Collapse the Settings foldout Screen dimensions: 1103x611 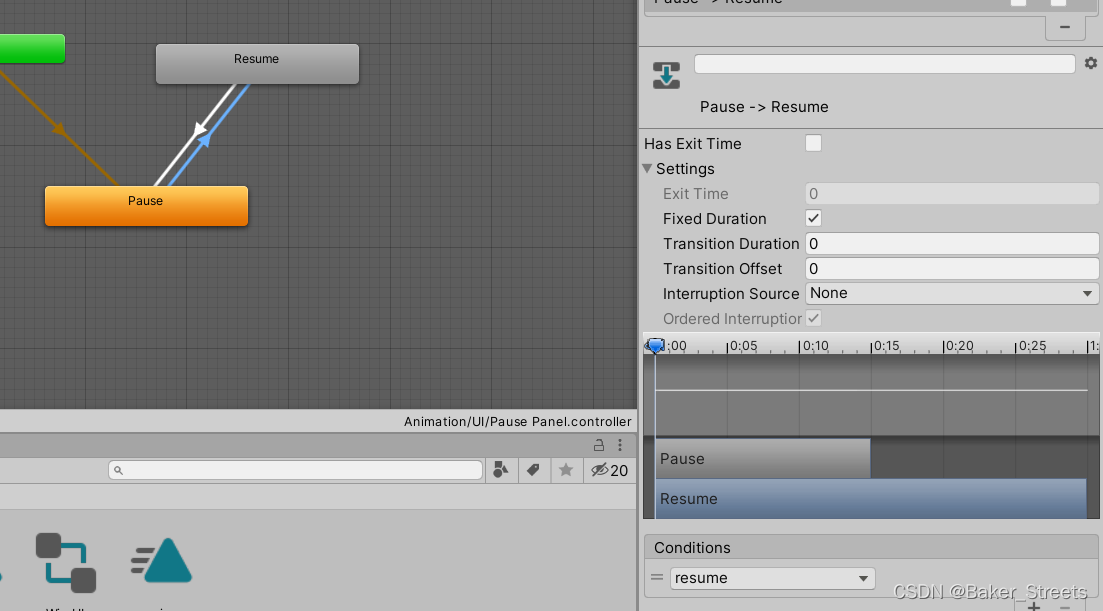[x=647, y=169]
